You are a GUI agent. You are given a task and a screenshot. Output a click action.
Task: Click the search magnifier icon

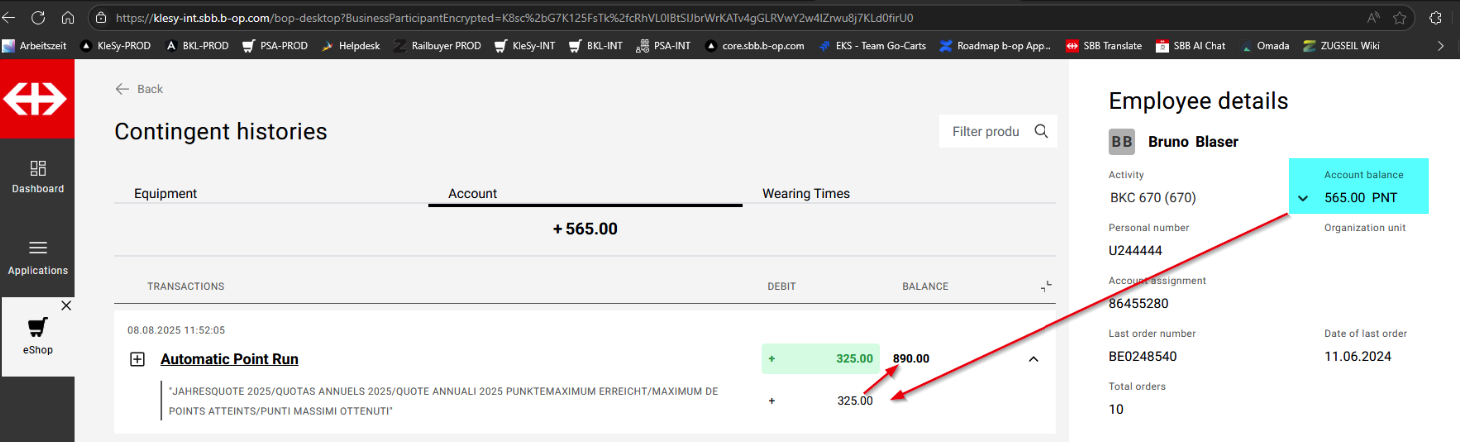(1041, 131)
